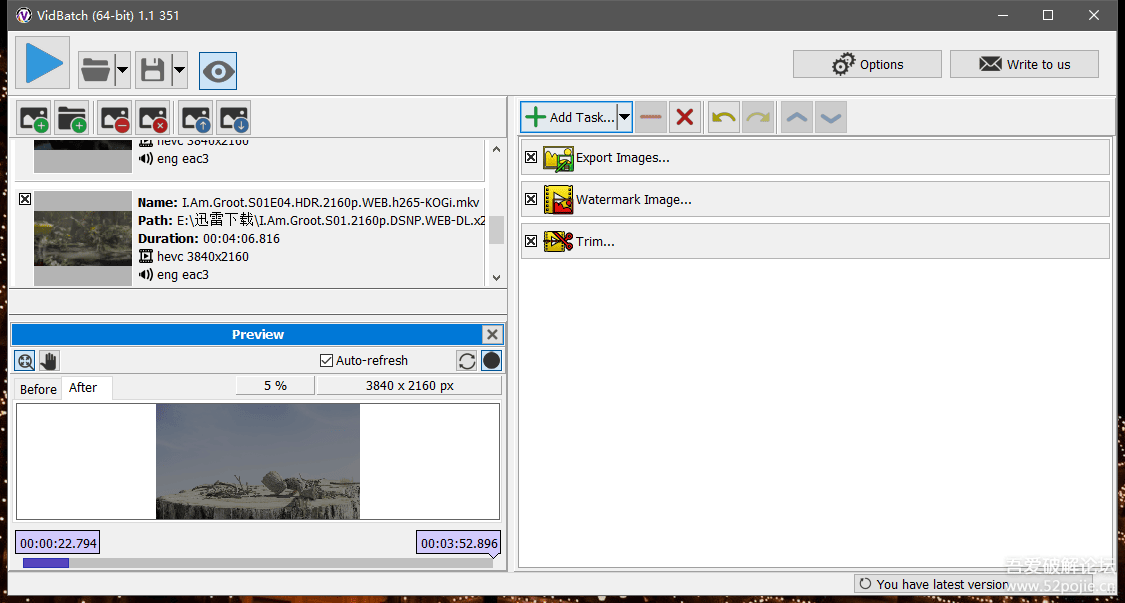This screenshot has width=1125, height=603.
Task: Switch to the Before preview tab
Action: (38, 389)
